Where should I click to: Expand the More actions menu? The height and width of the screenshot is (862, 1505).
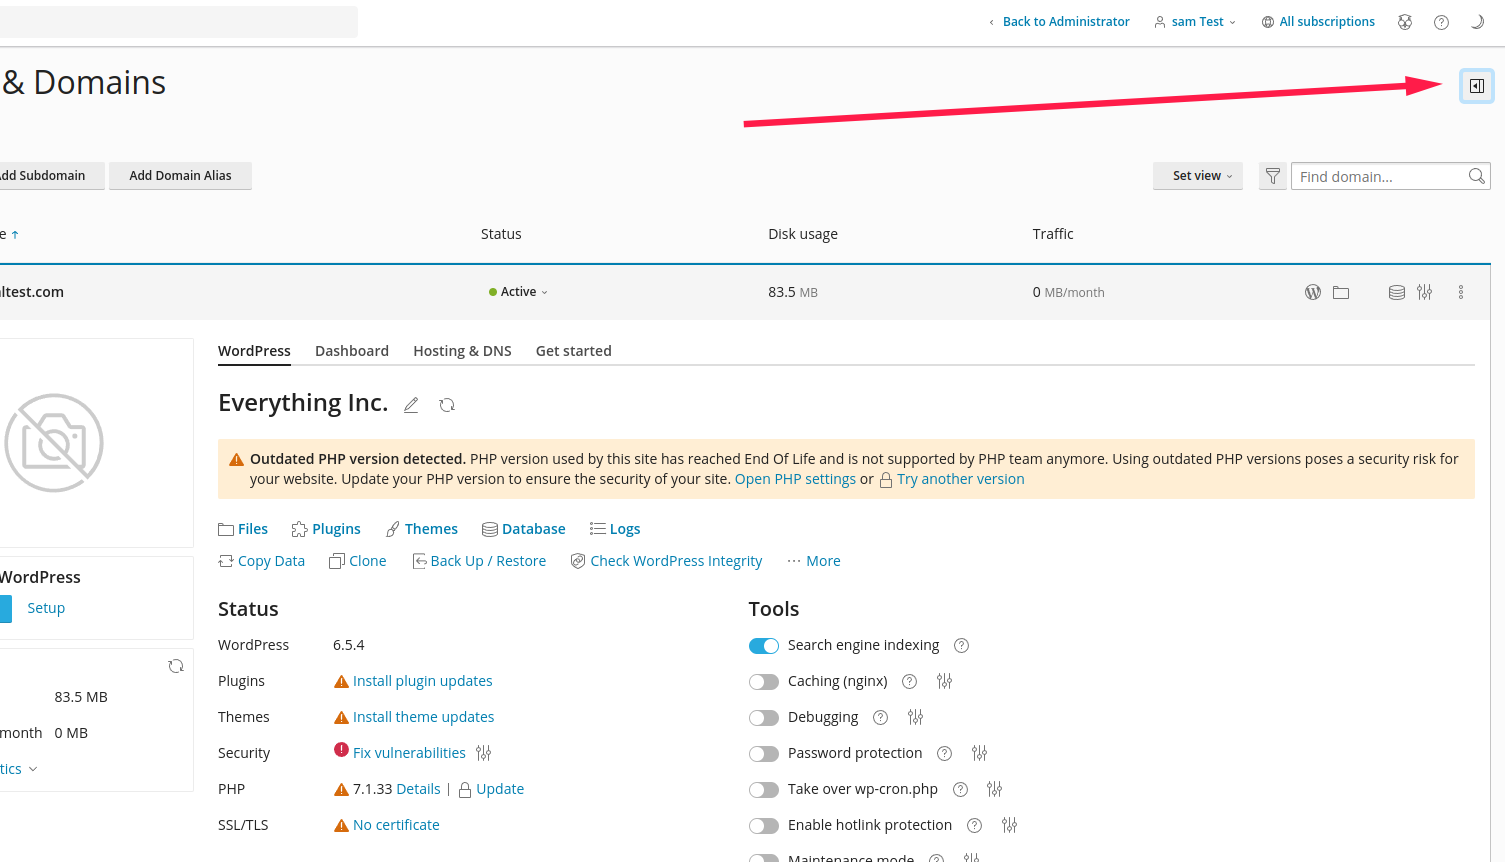point(814,561)
